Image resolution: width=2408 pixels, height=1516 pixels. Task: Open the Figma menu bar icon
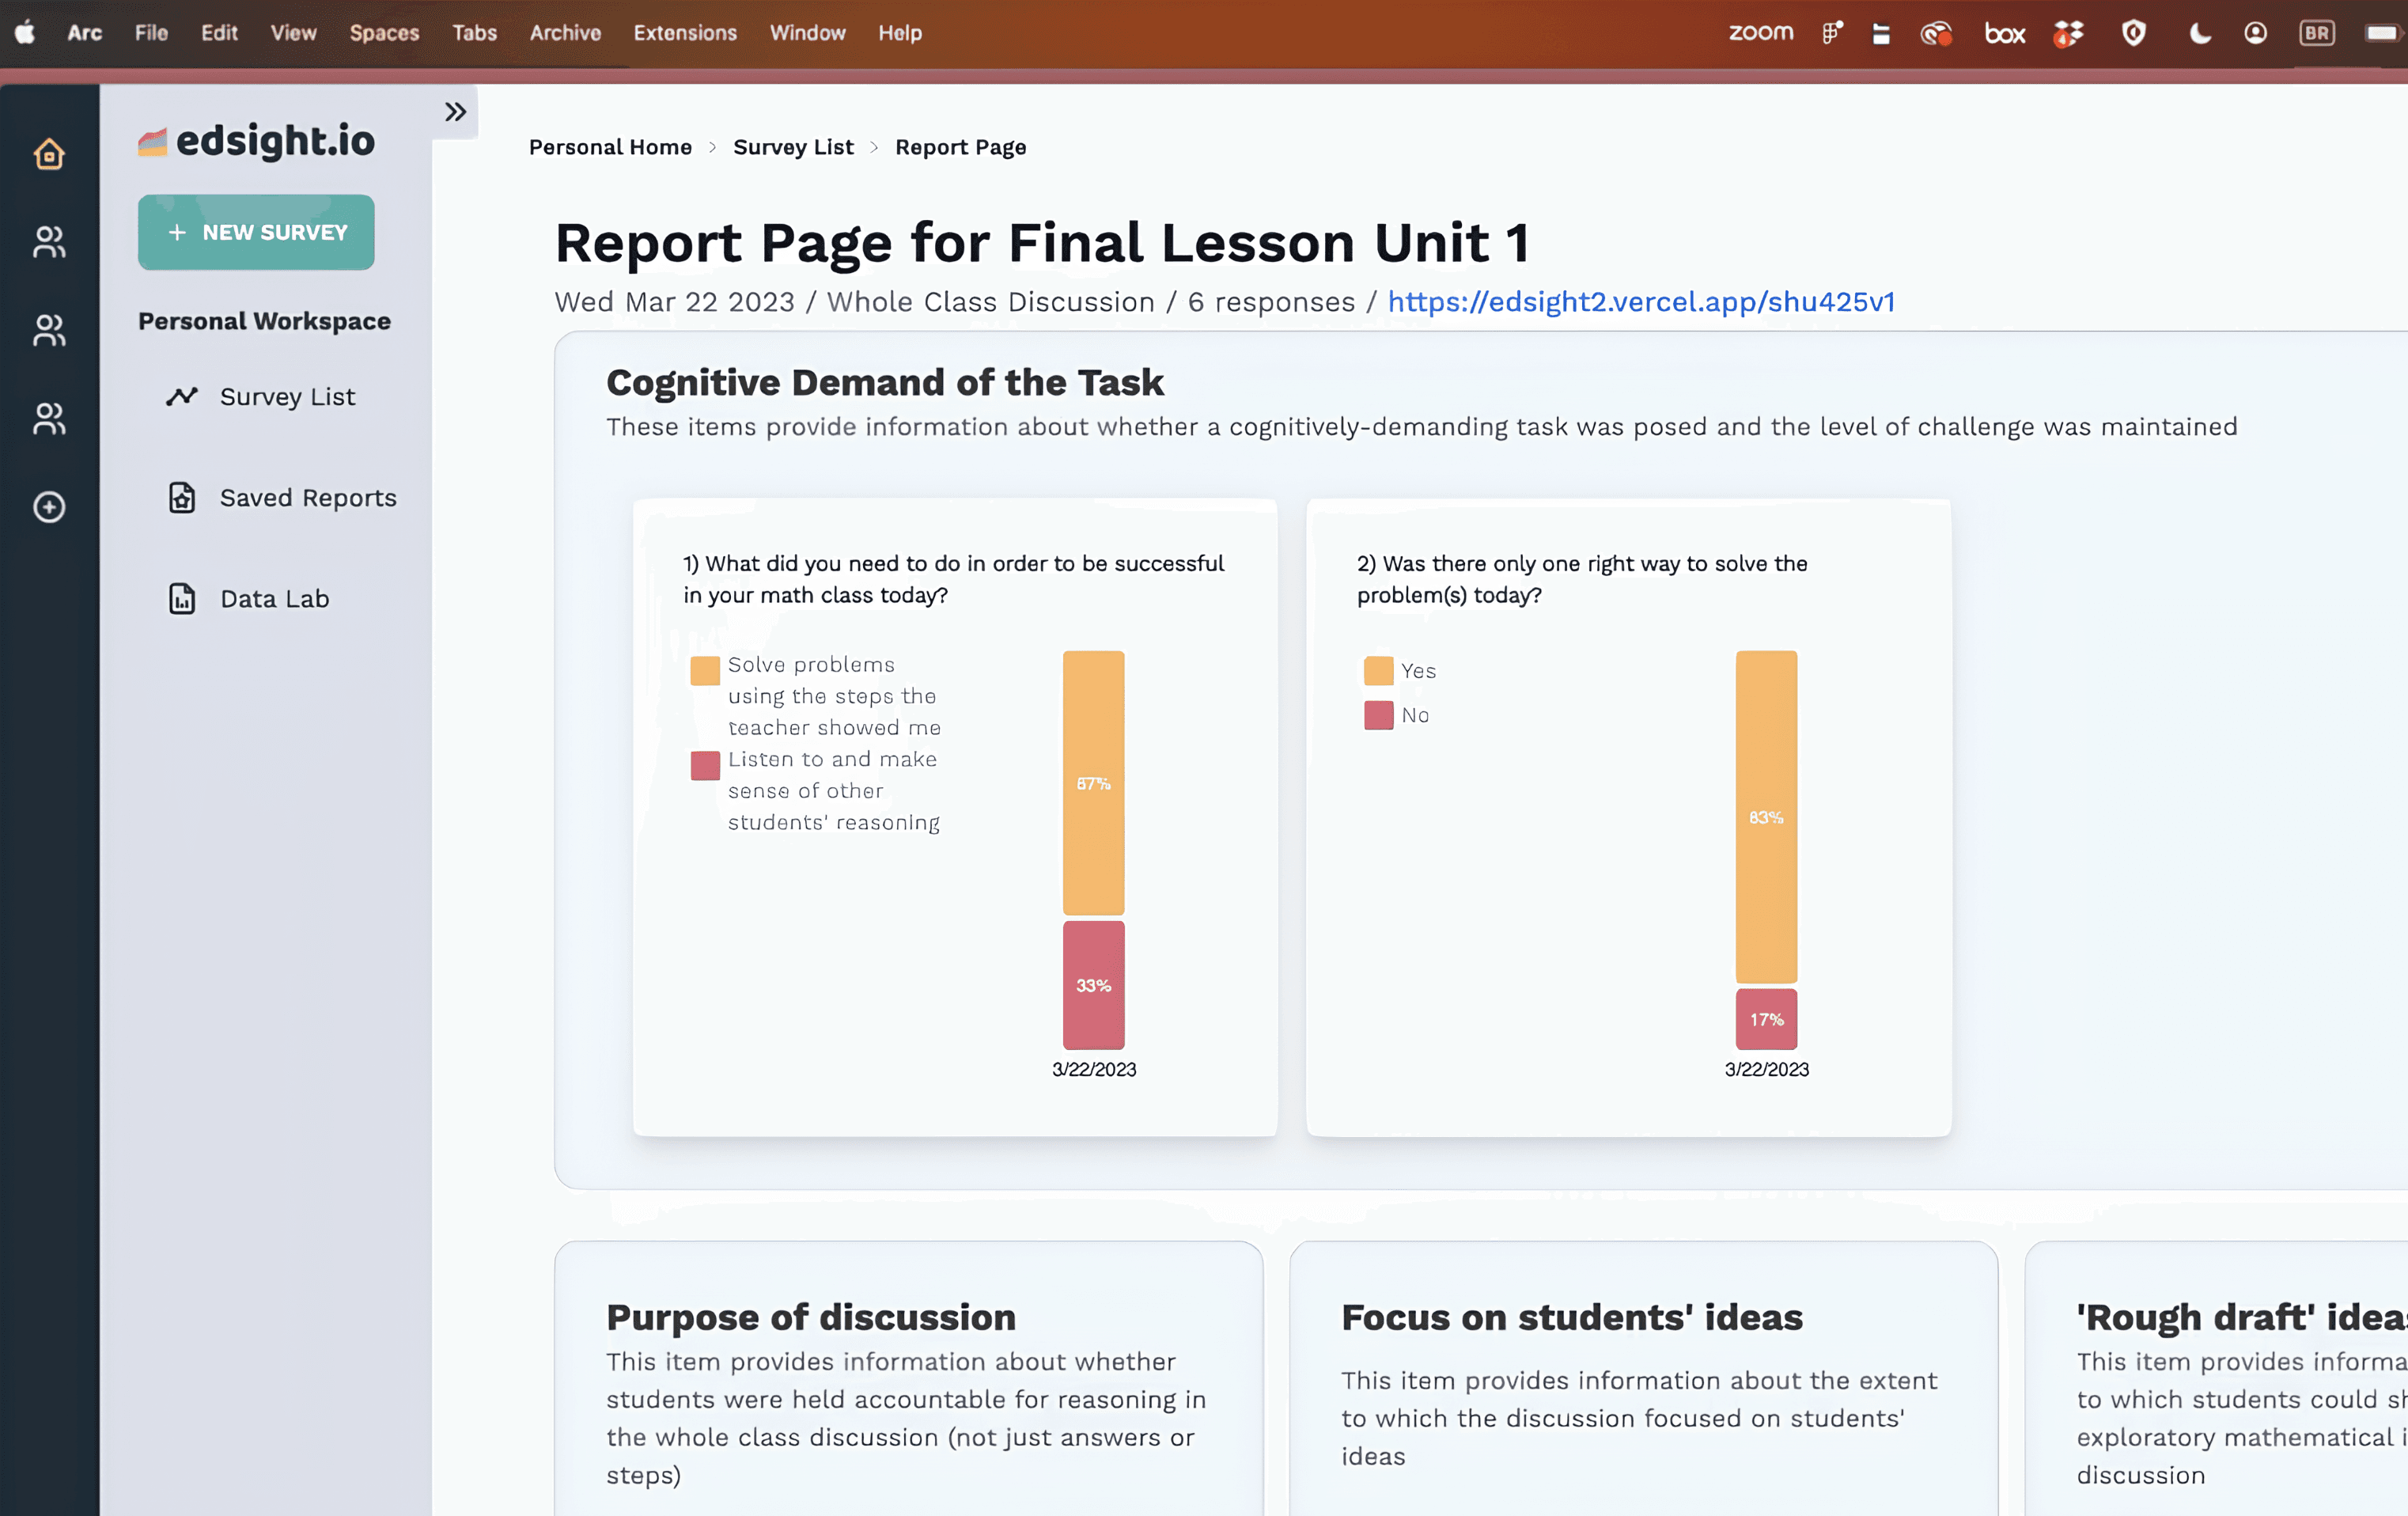pyautogui.click(x=1832, y=33)
